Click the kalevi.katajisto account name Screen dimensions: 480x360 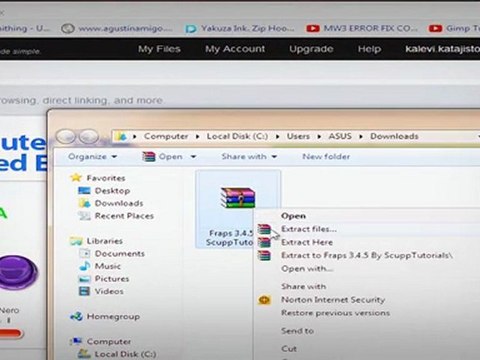(x=442, y=49)
